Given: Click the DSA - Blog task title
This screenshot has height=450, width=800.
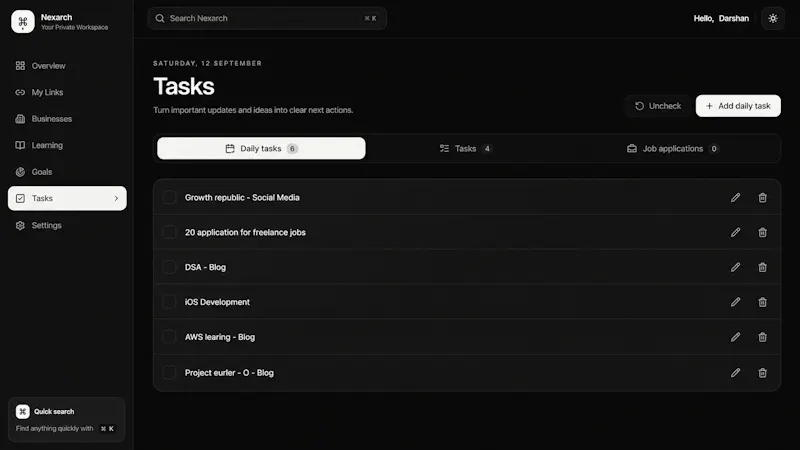Looking at the screenshot, I should pyautogui.click(x=205, y=267).
